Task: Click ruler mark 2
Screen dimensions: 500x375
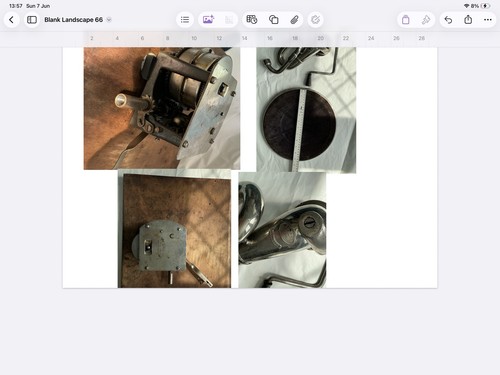Action: [x=92, y=38]
